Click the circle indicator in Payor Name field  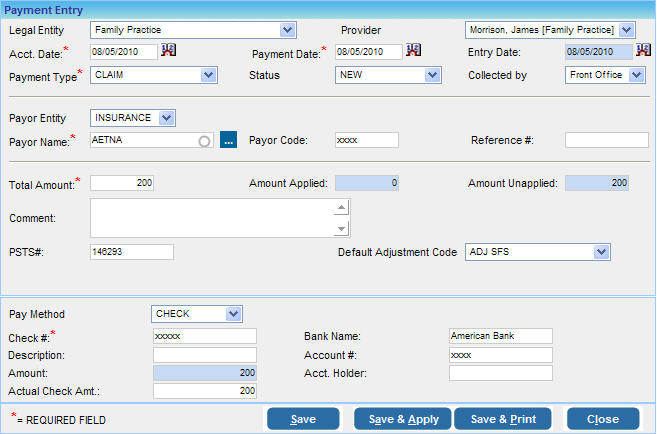[204, 141]
